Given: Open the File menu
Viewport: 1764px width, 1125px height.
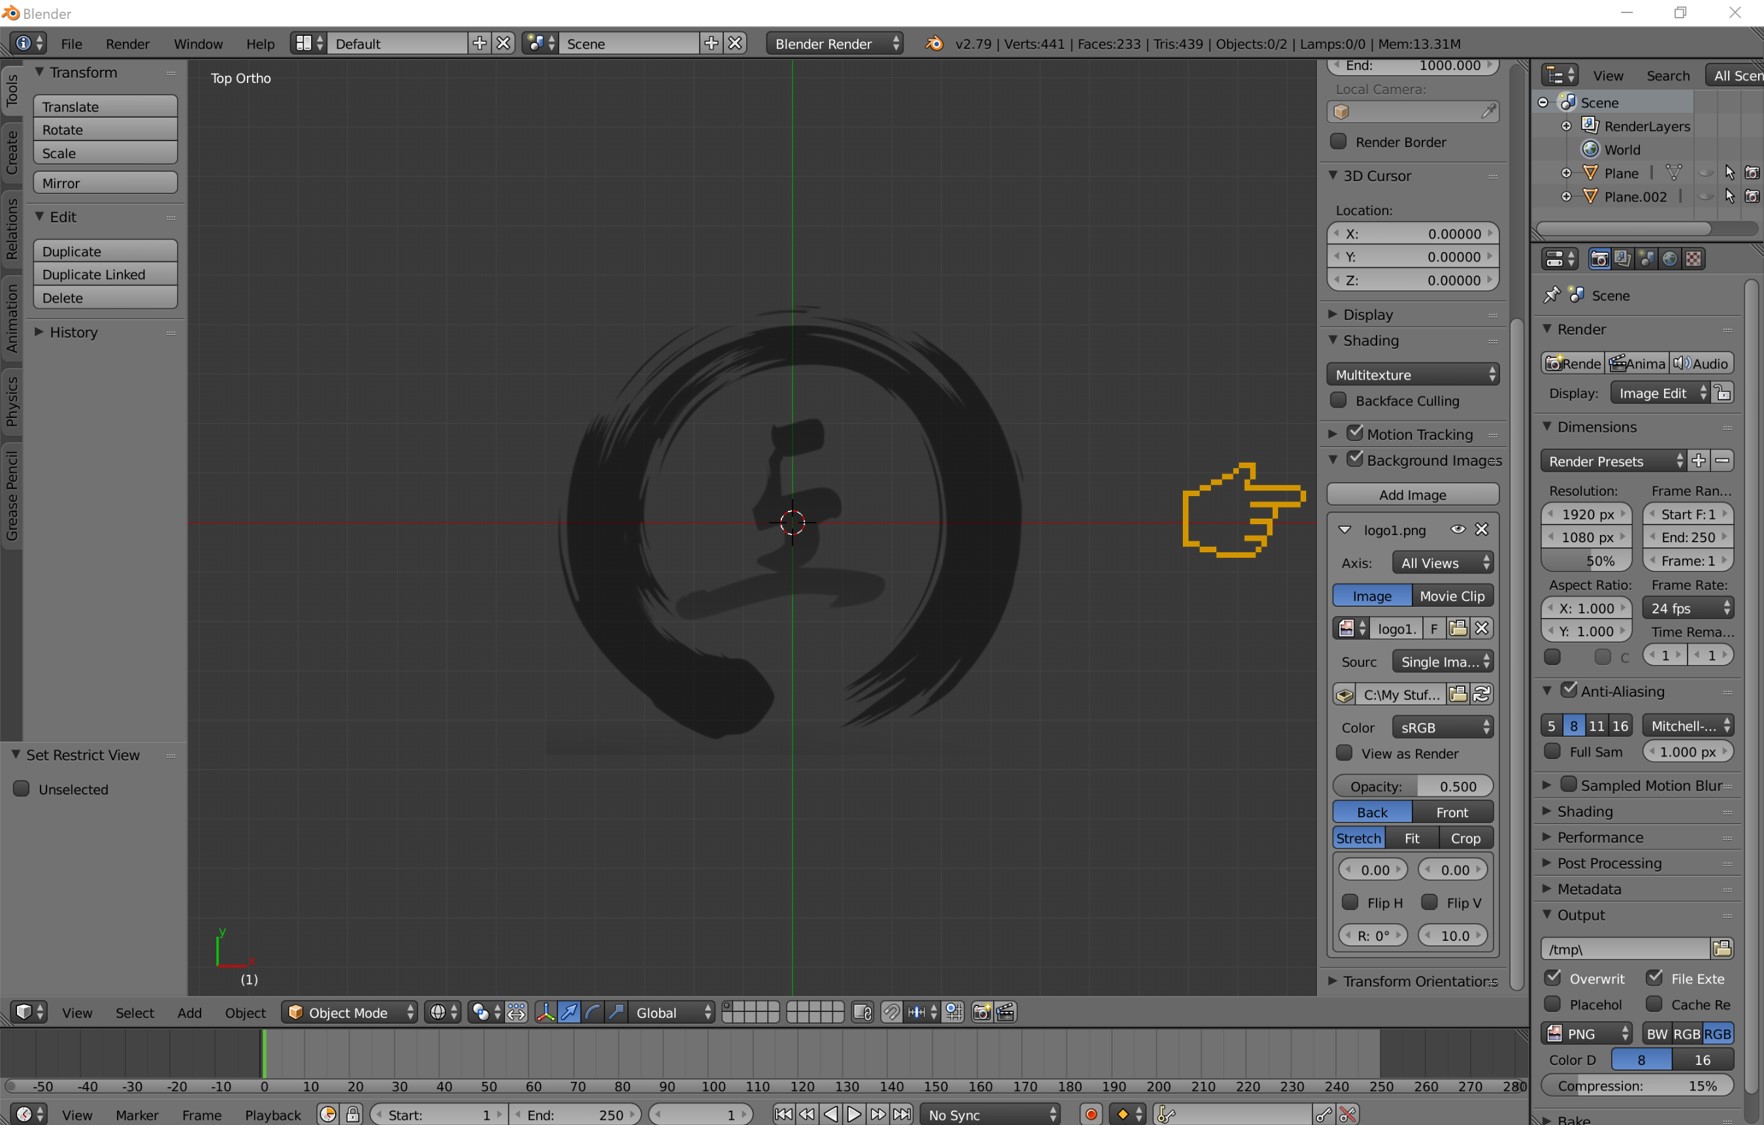Looking at the screenshot, I should [71, 44].
